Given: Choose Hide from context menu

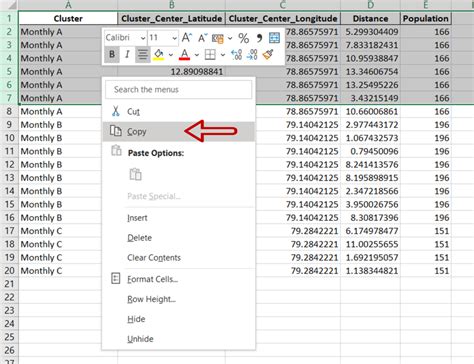Looking at the screenshot, I should [179, 319].
